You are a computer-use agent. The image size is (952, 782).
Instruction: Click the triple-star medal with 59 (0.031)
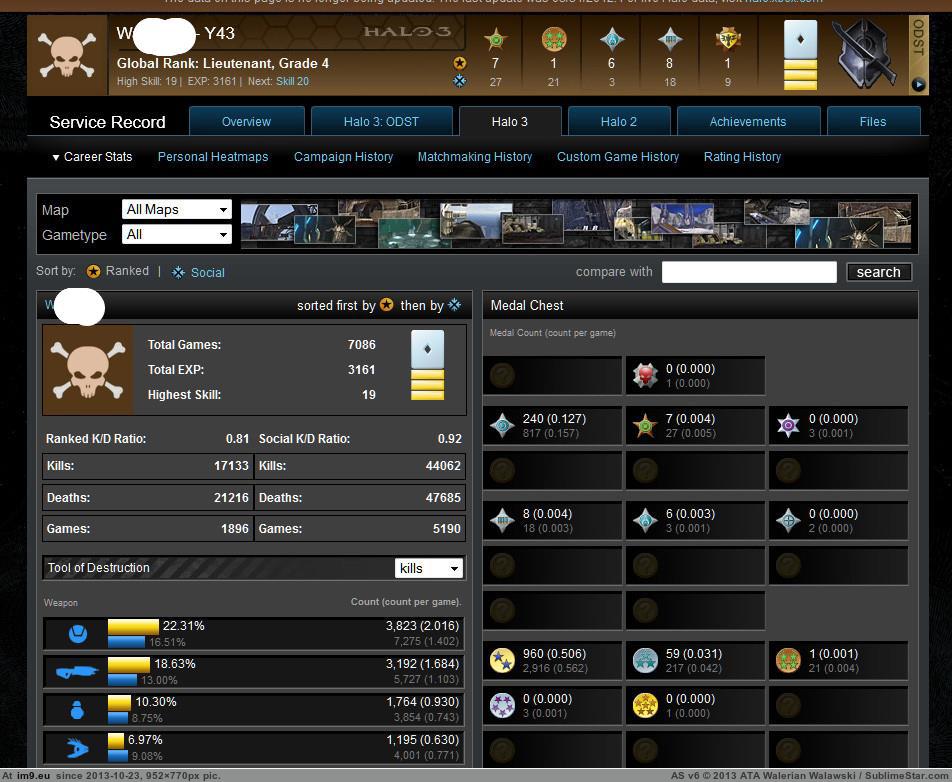[x=645, y=661]
